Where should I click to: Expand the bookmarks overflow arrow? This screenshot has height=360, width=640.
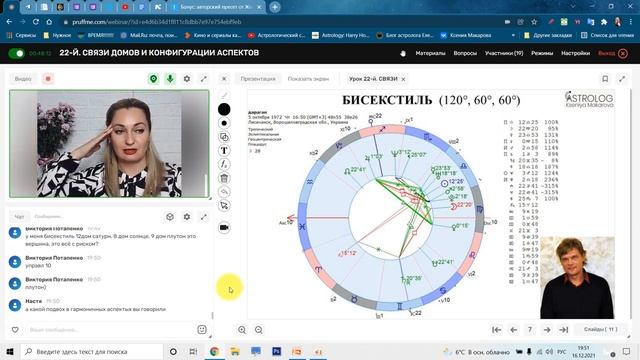(x=513, y=36)
